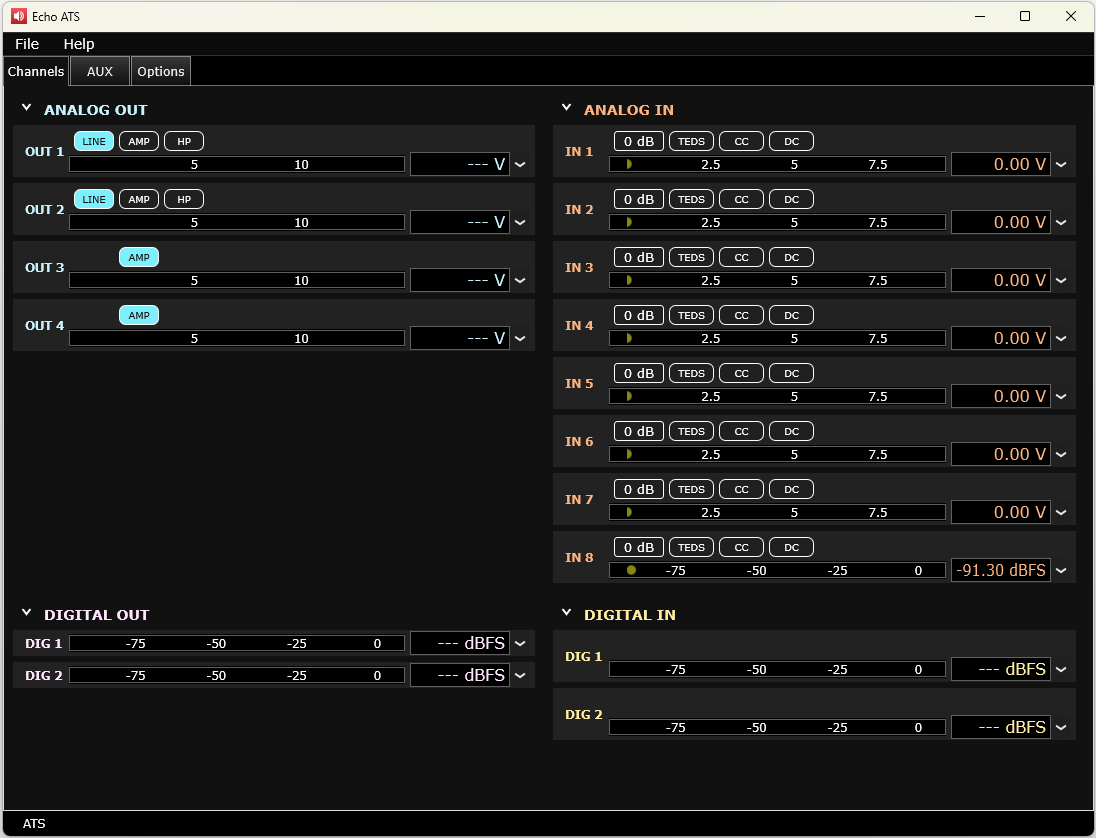Collapse the DIGITAL IN section chevron
Image resolution: width=1096 pixels, height=838 pixels.
tap(567, 613)
